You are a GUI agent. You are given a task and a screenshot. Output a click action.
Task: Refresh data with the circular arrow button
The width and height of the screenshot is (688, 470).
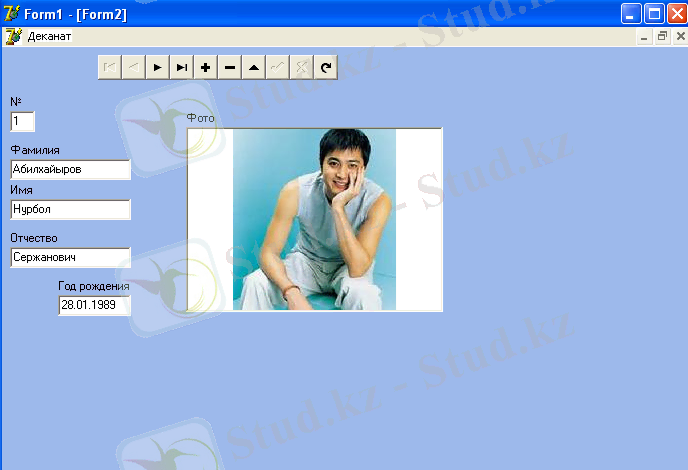(x=326, y=67)
